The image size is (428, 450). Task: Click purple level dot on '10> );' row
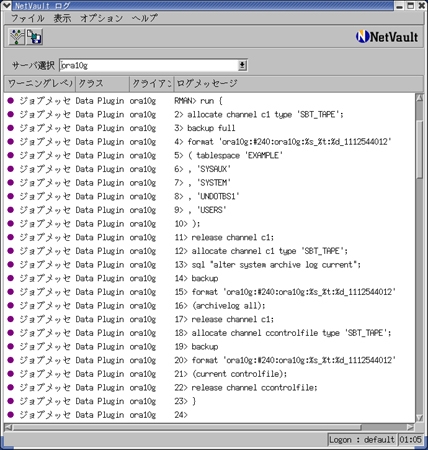[x=11, y=224]
